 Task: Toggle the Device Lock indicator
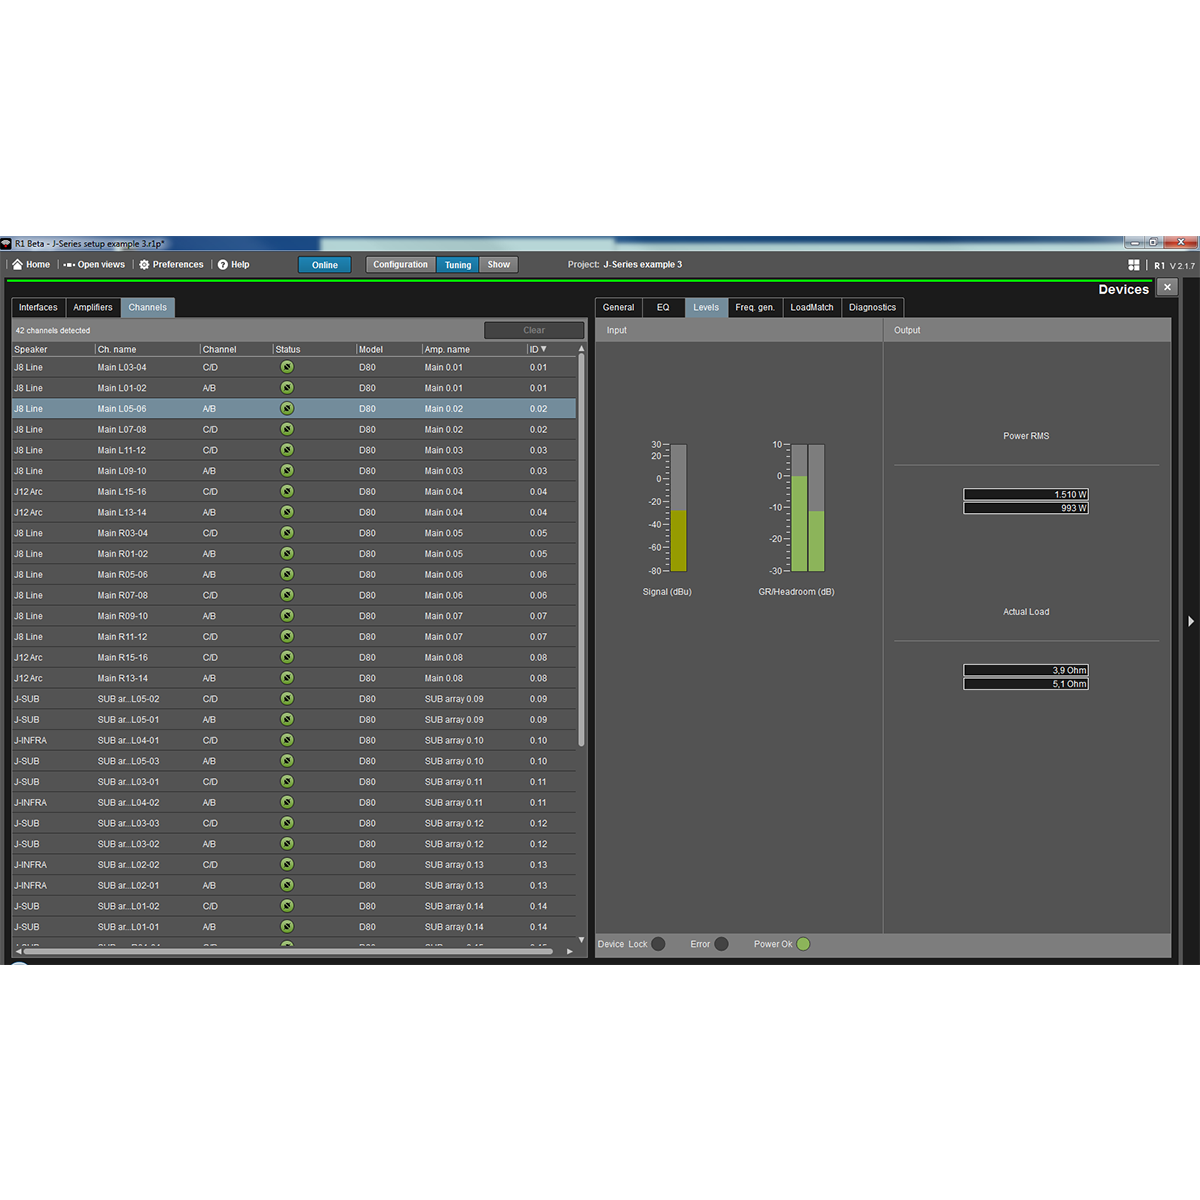tap(657, 943)
